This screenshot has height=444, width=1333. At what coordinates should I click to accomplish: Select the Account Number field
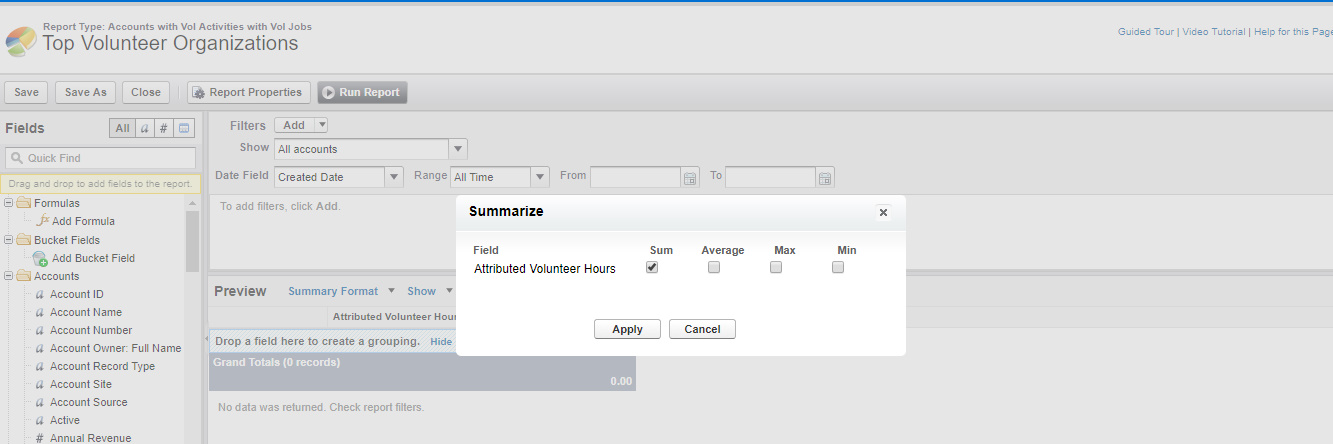pyautogui.click(x=91, y=330)
